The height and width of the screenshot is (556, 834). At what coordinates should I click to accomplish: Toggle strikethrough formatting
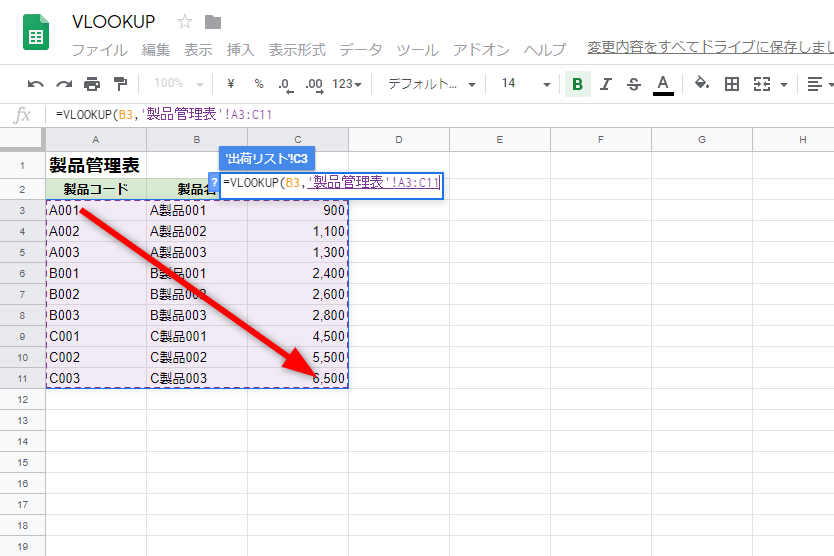(633, 84)
